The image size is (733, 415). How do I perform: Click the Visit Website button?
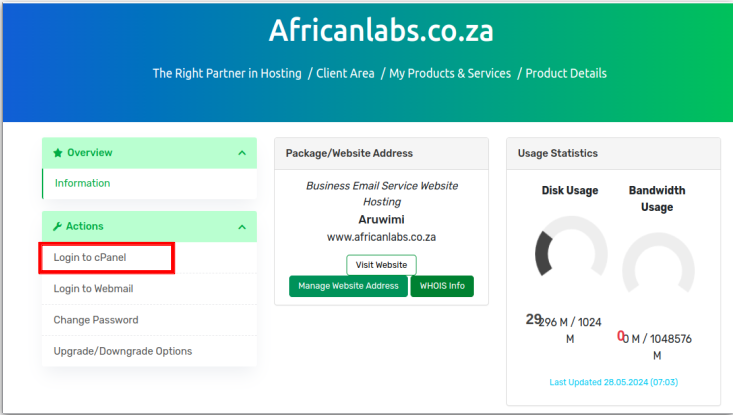pos(381,265)
